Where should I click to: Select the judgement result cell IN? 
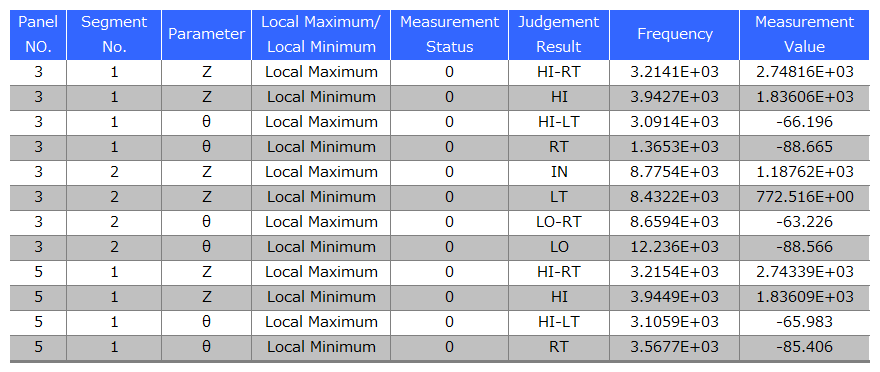tap(559, 172)
